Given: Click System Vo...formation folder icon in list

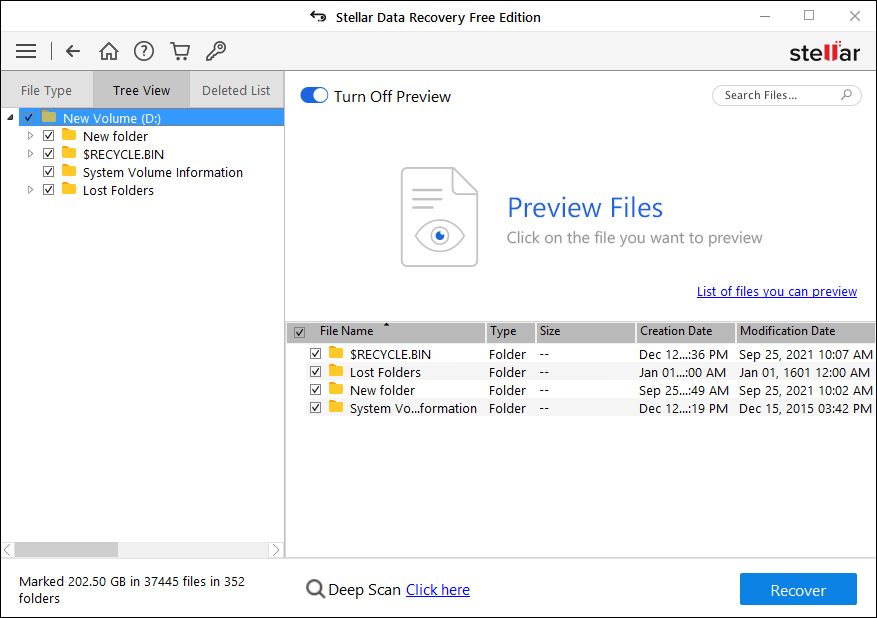Looking at the screenshot, I should pyautogui.click(x=336, y=407).
